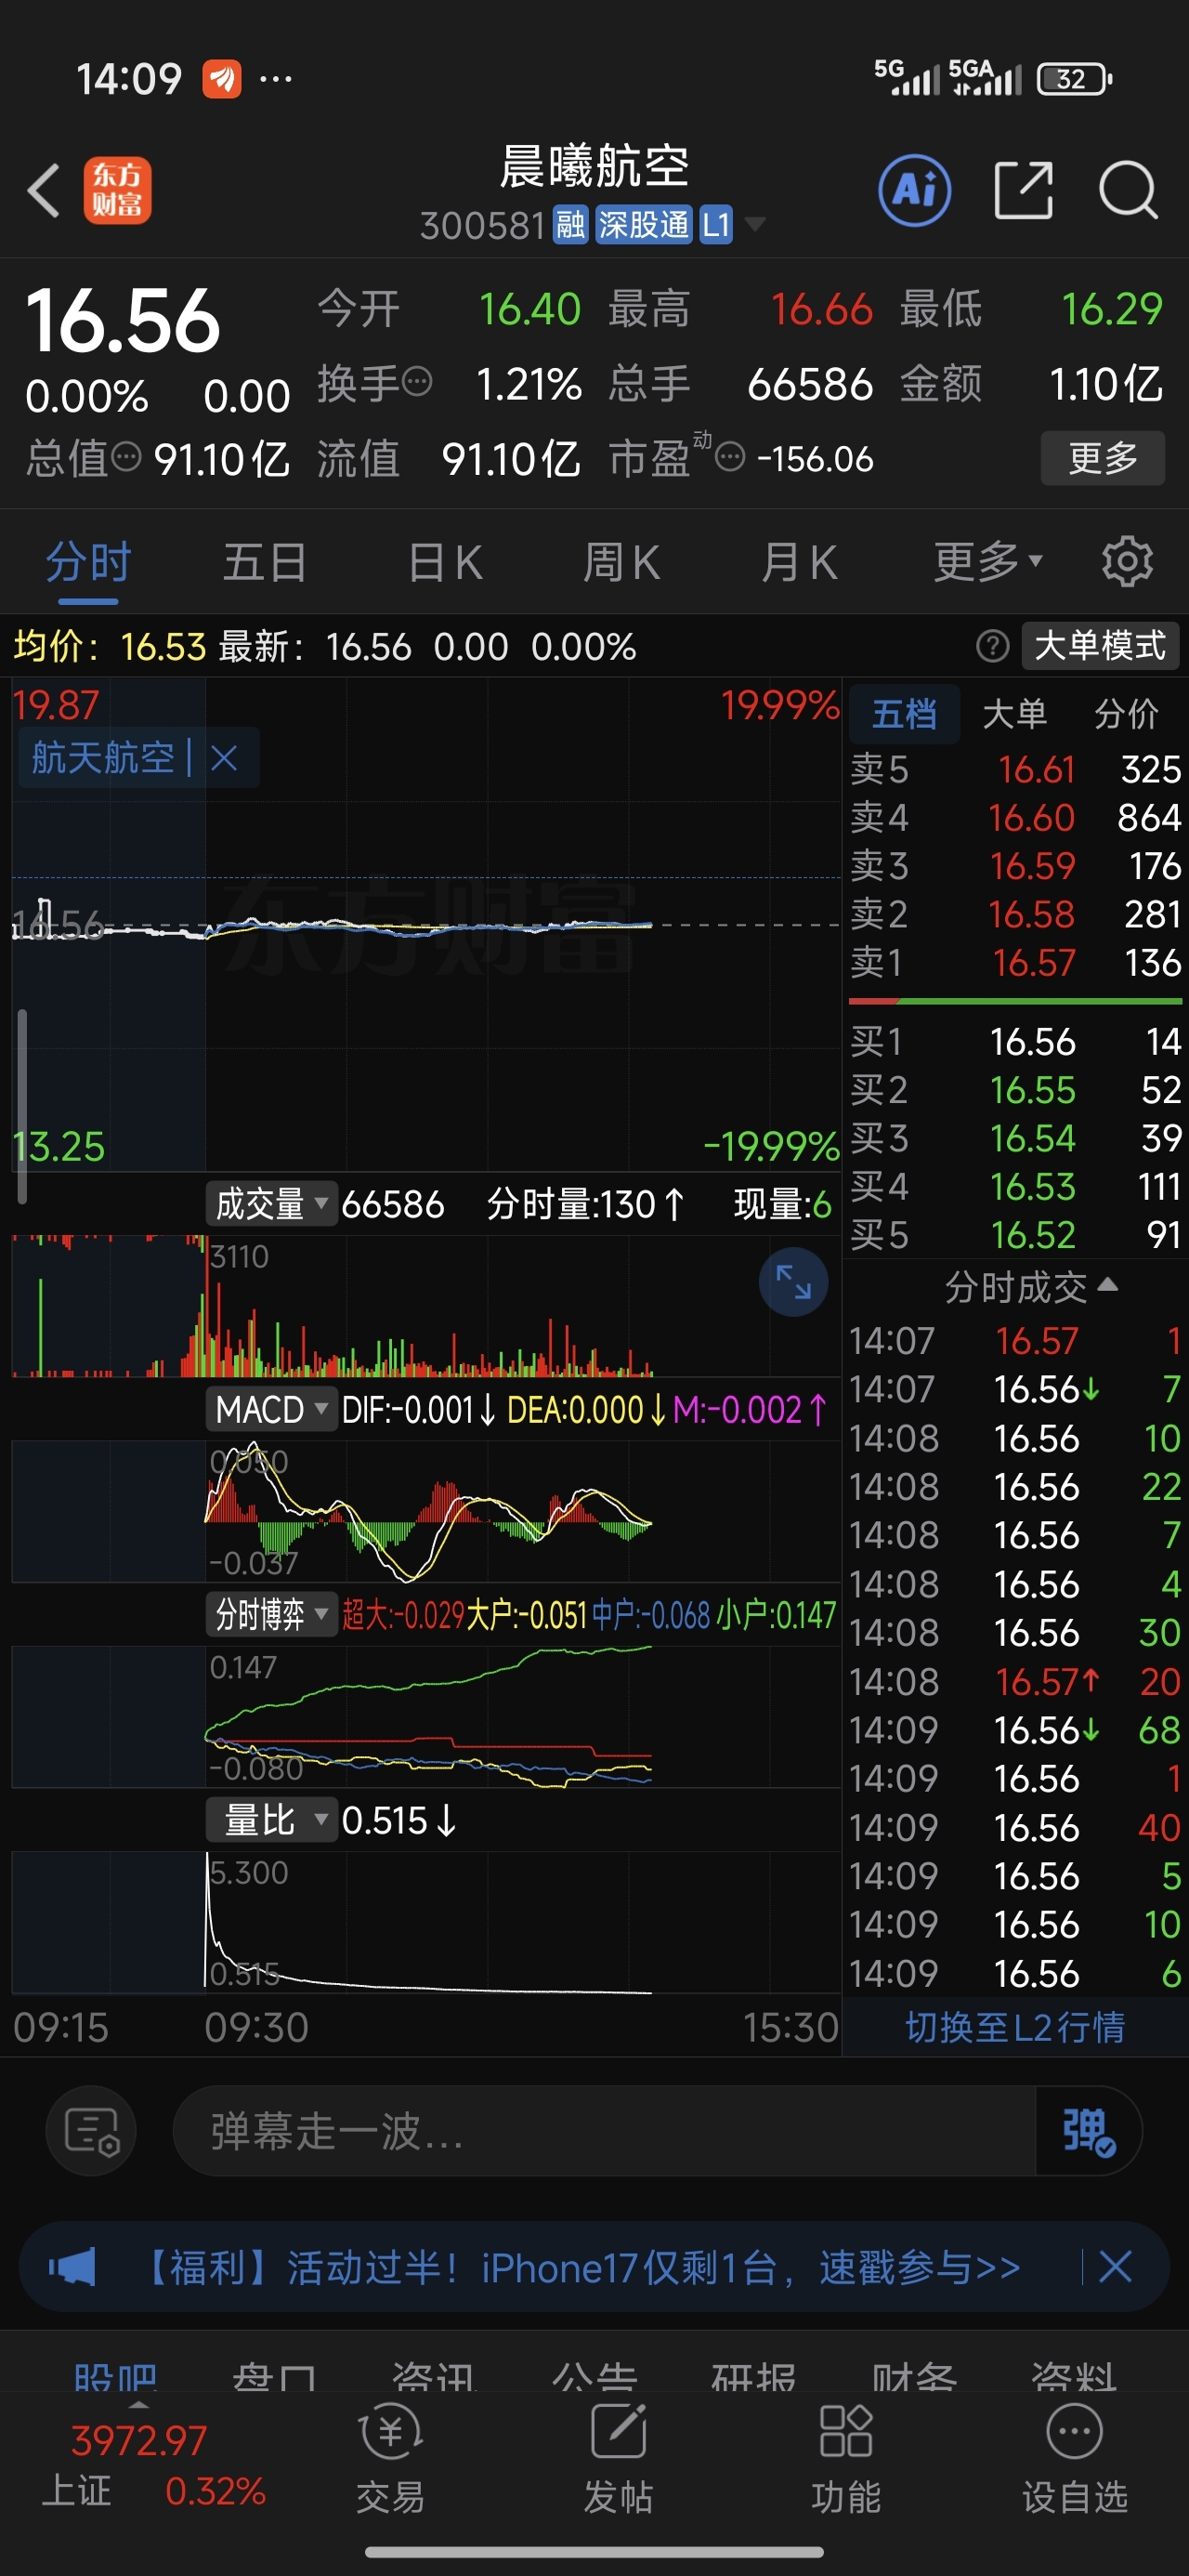Tap the help question mark icon
Image resolution: width=1189 pixels, height=2576 pixels.
(992, 646)
